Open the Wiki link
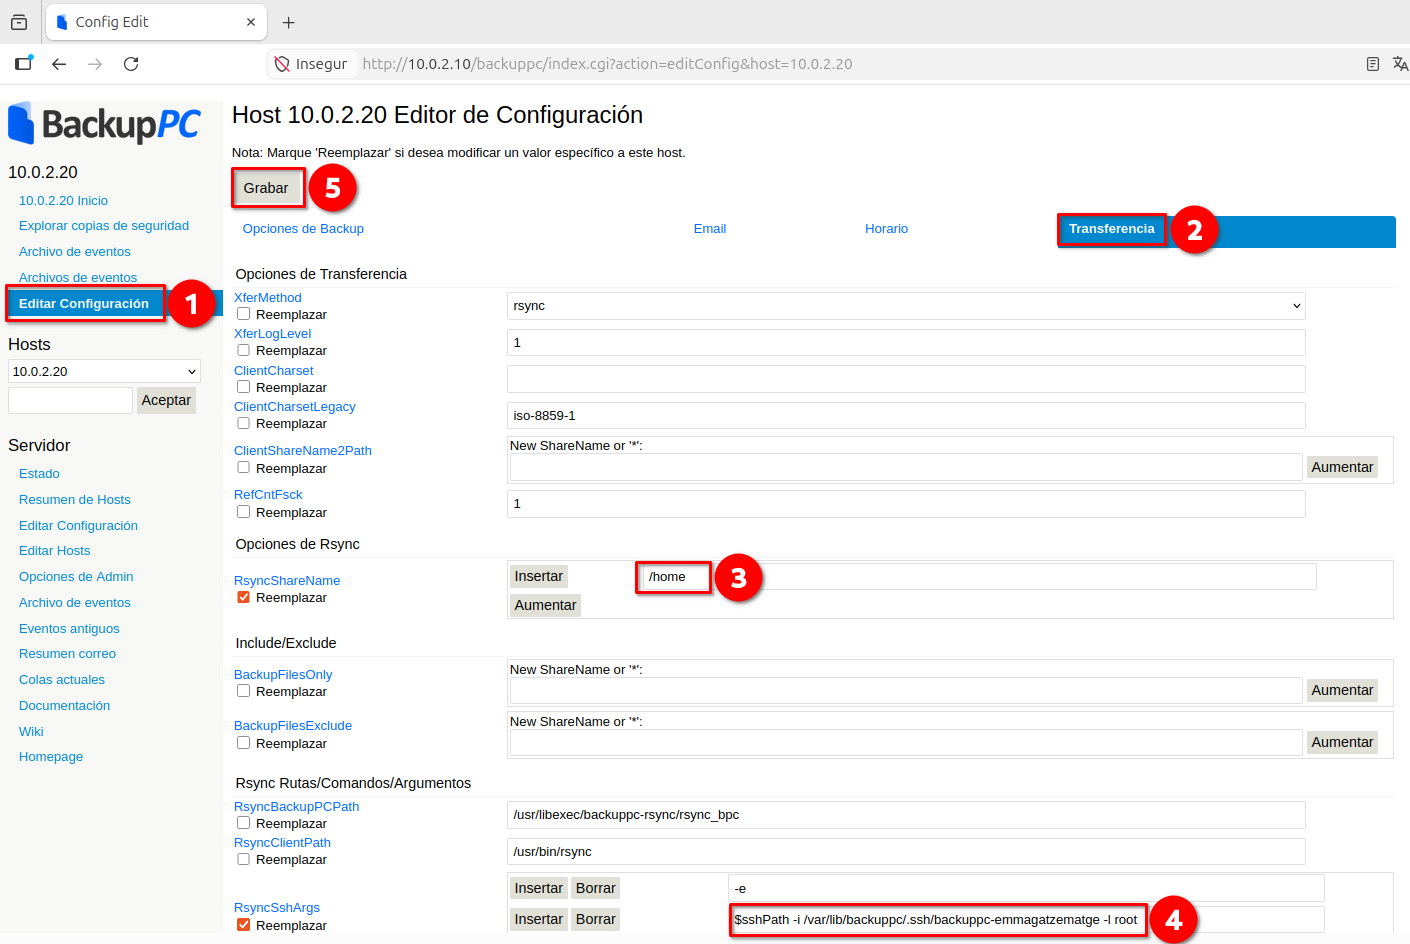The image size is (1410, 944). click(31, 732)
